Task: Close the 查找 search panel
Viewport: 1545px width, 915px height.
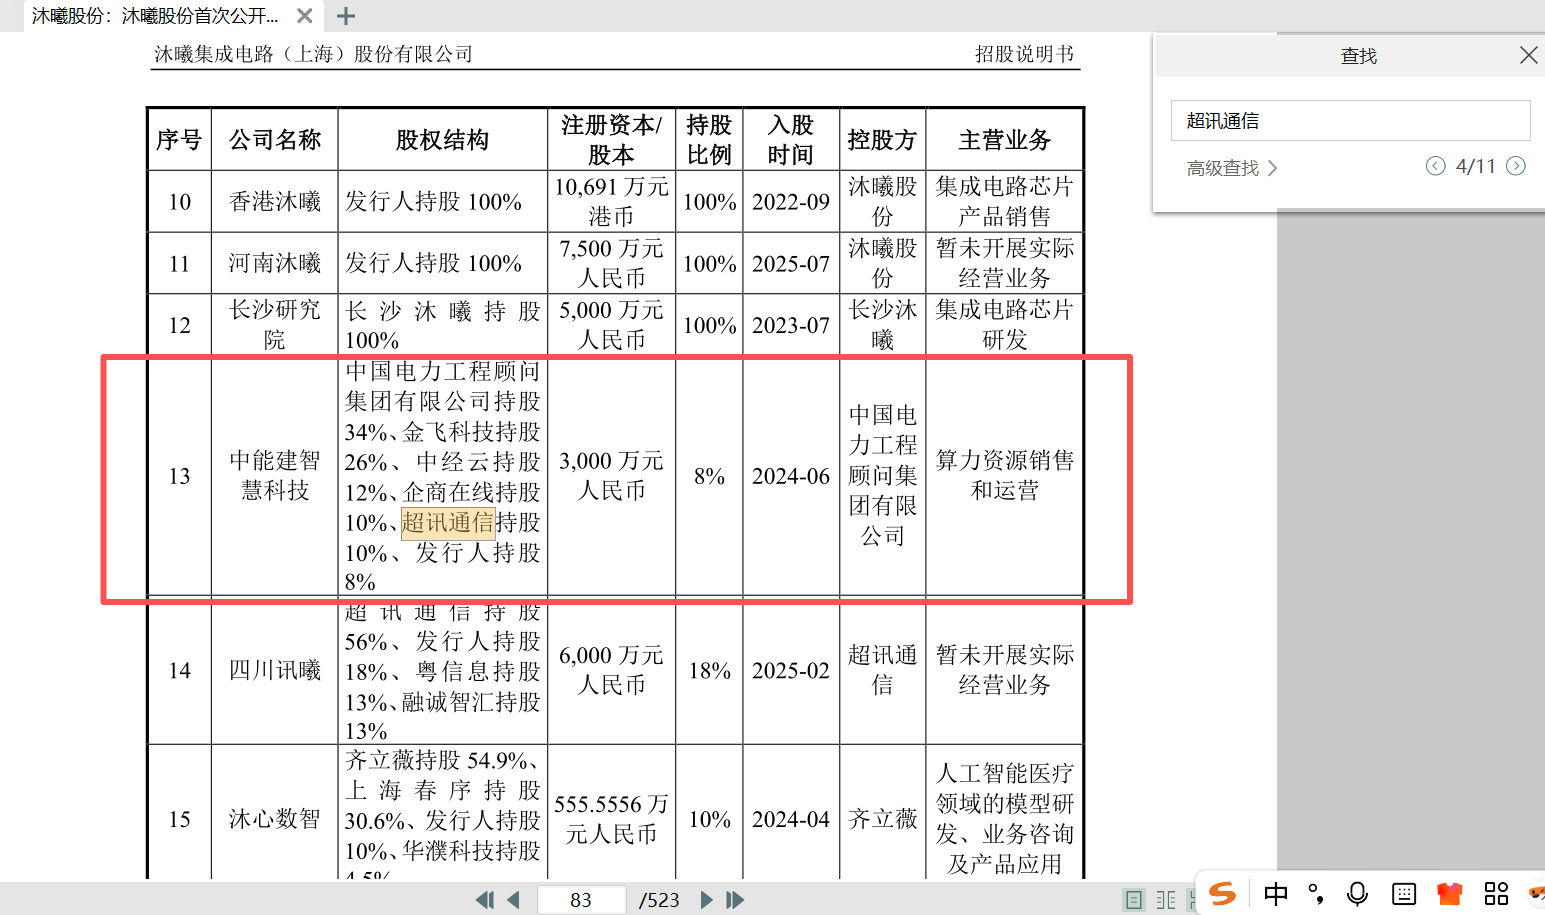Action: pos(1528,56)
